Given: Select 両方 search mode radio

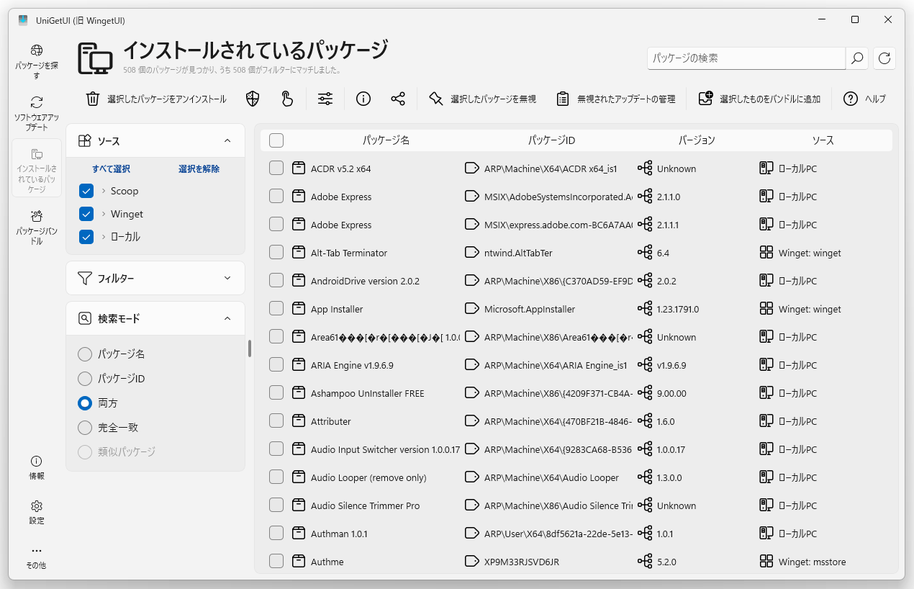Looking at the screenshot, I should pos(85,403).
